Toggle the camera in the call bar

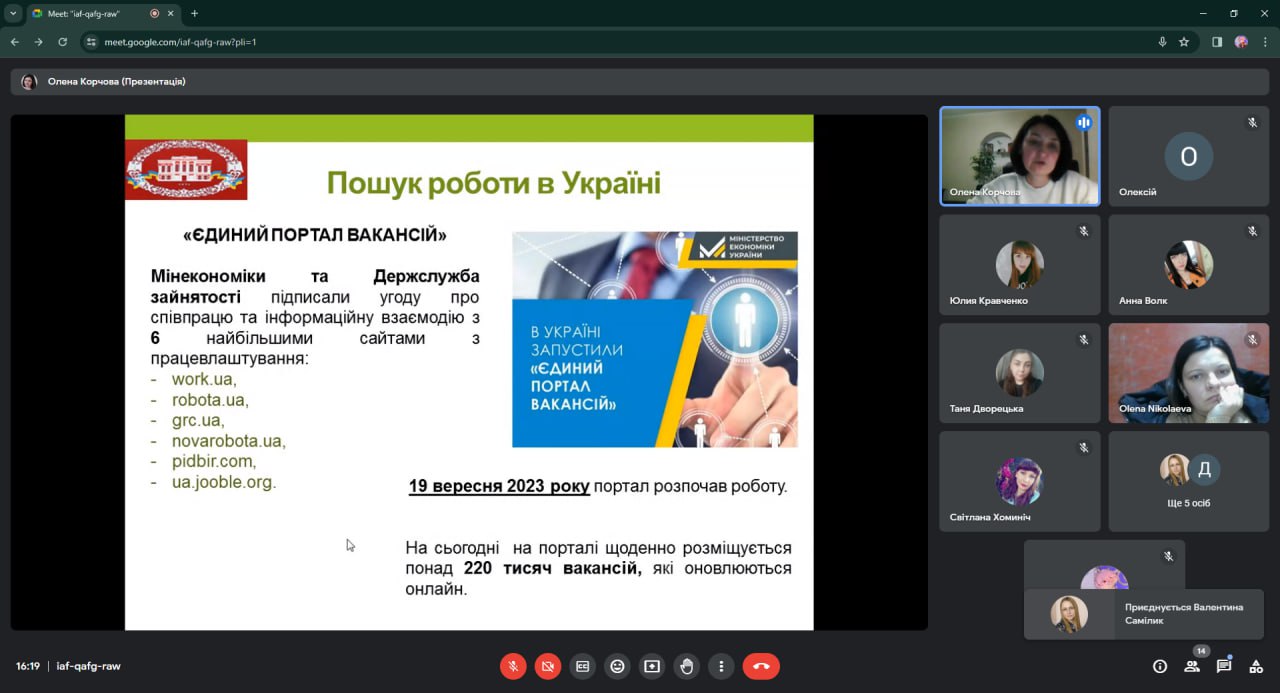coord(548,666)
